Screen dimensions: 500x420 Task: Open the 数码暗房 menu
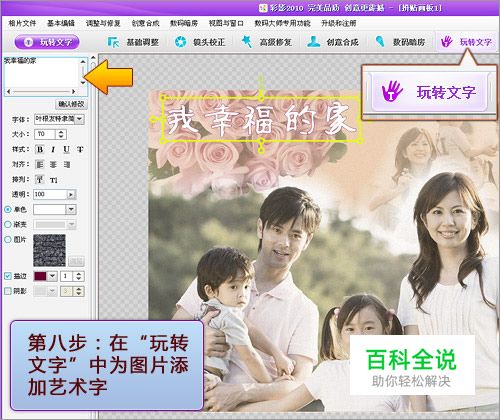[x=184, y=23]
